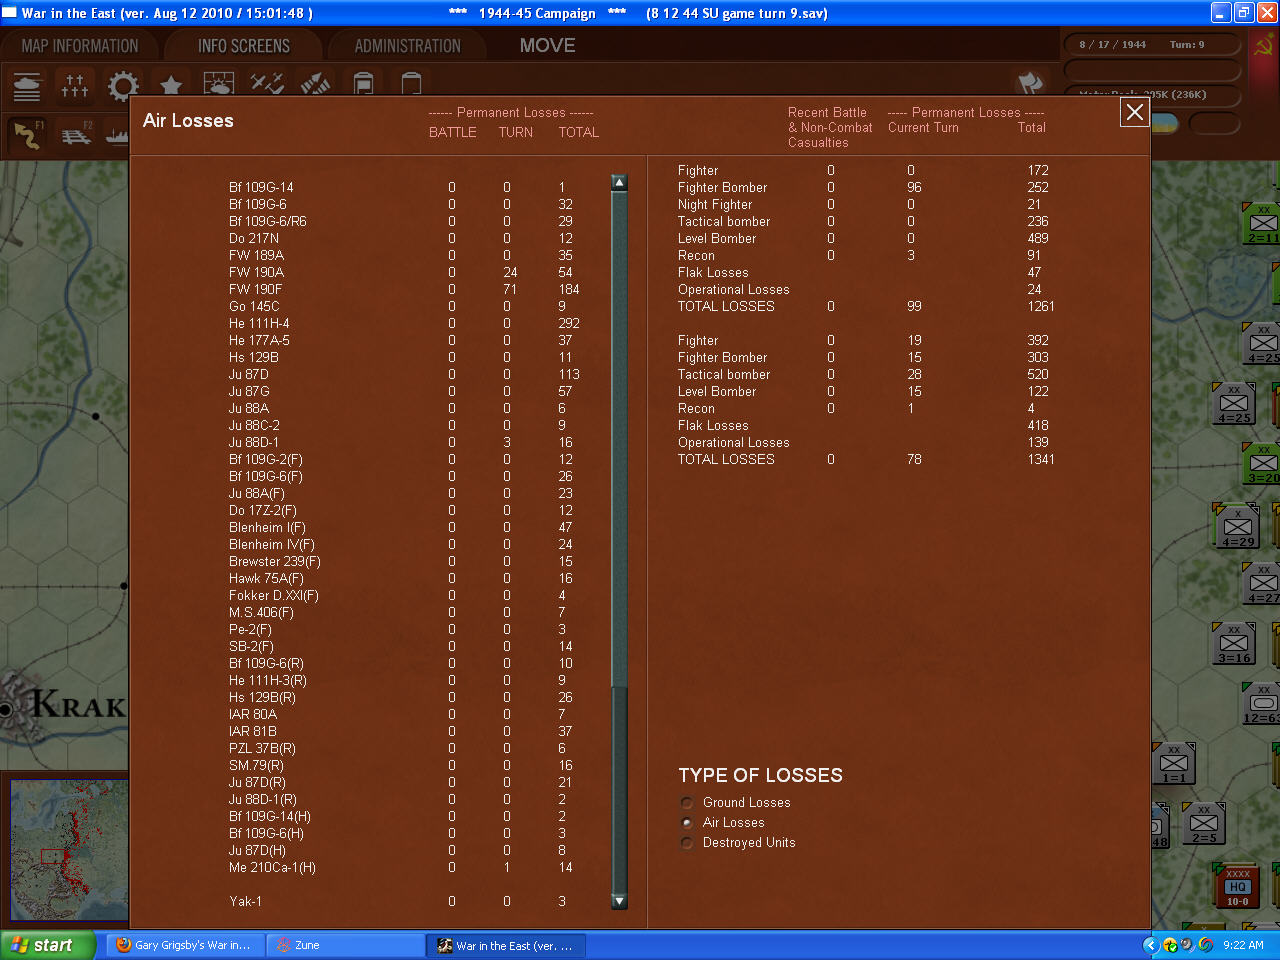This screenshot has height=960, width=1280.
Task: Click the minimap thumbnail in the corner
Action: click(68, 850)
